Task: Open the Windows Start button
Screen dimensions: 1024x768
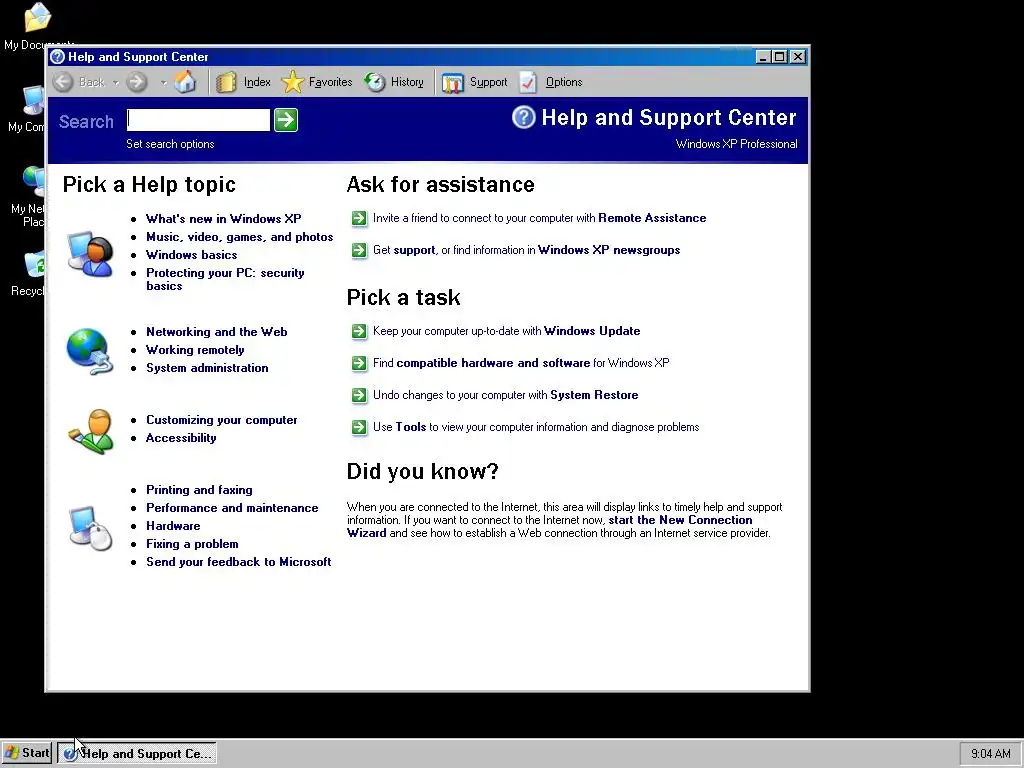Action: pyautogui.click(x=26, y=753)
